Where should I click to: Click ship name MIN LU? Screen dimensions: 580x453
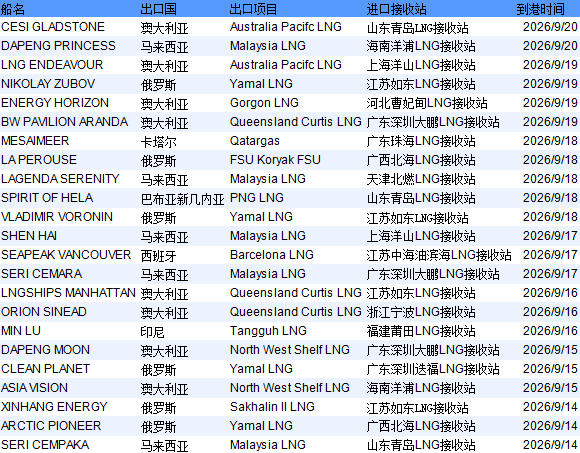tap(21, 331)
